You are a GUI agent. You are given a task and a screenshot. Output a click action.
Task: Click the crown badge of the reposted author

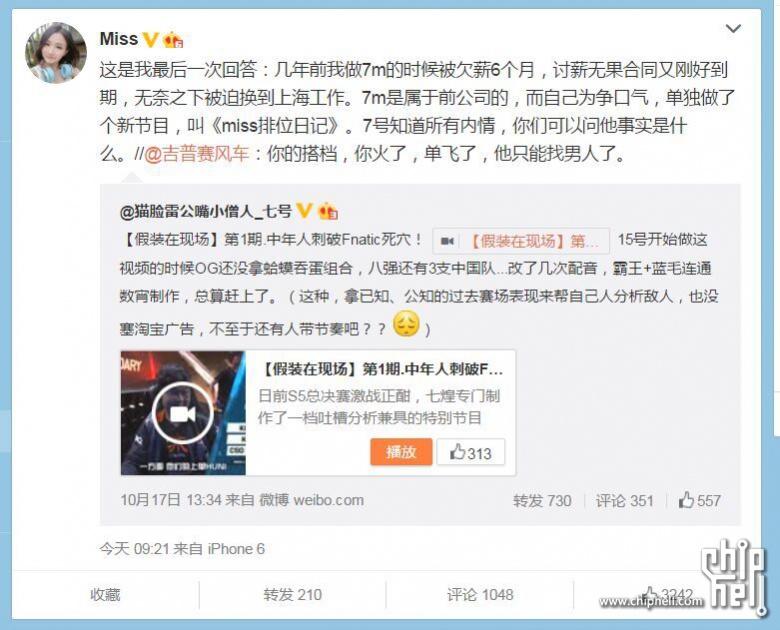pyautogui.click(x=327, y=211)
